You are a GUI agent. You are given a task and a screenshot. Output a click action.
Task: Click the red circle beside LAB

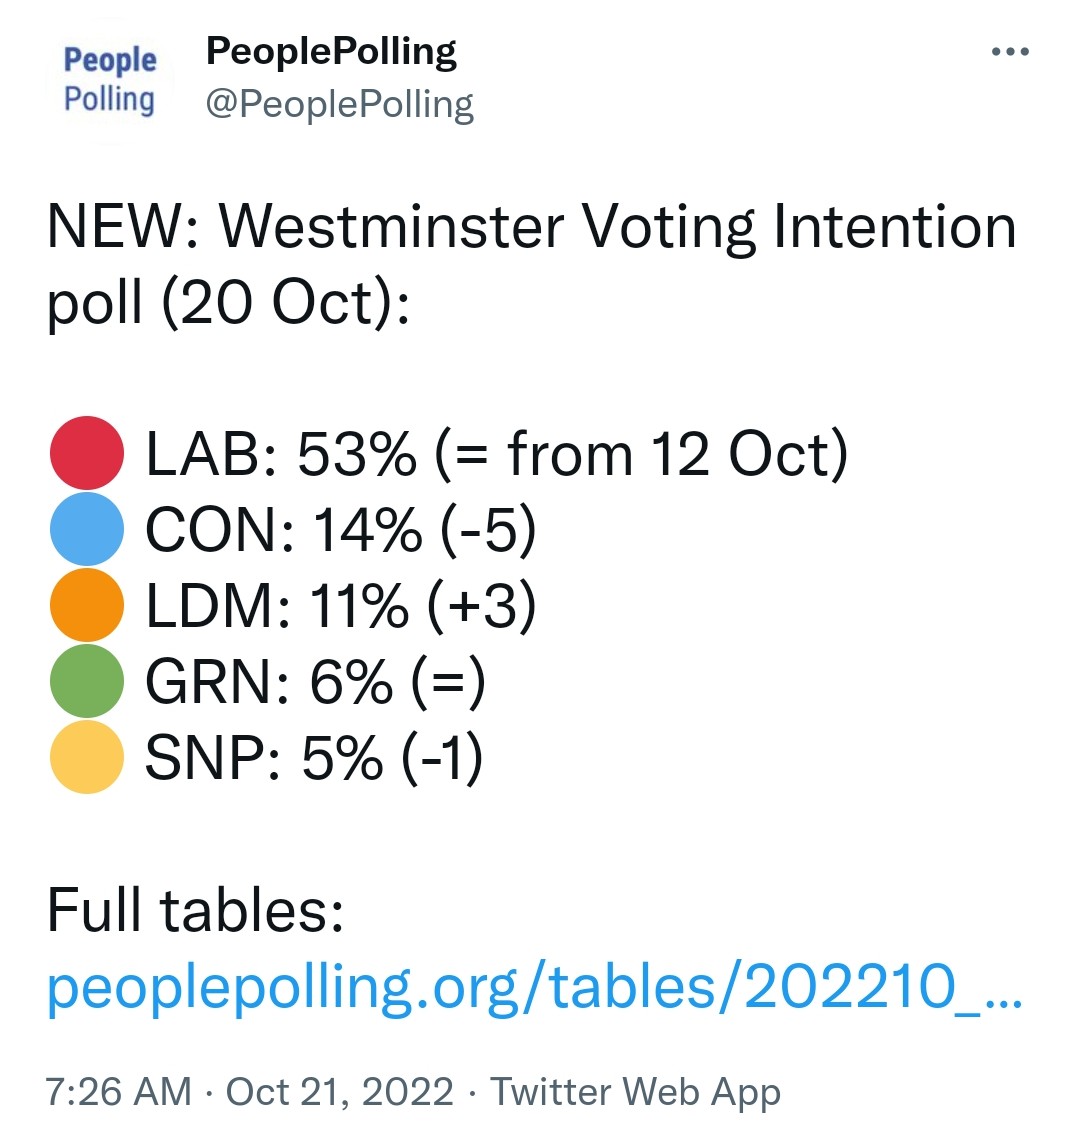point(87,452)
